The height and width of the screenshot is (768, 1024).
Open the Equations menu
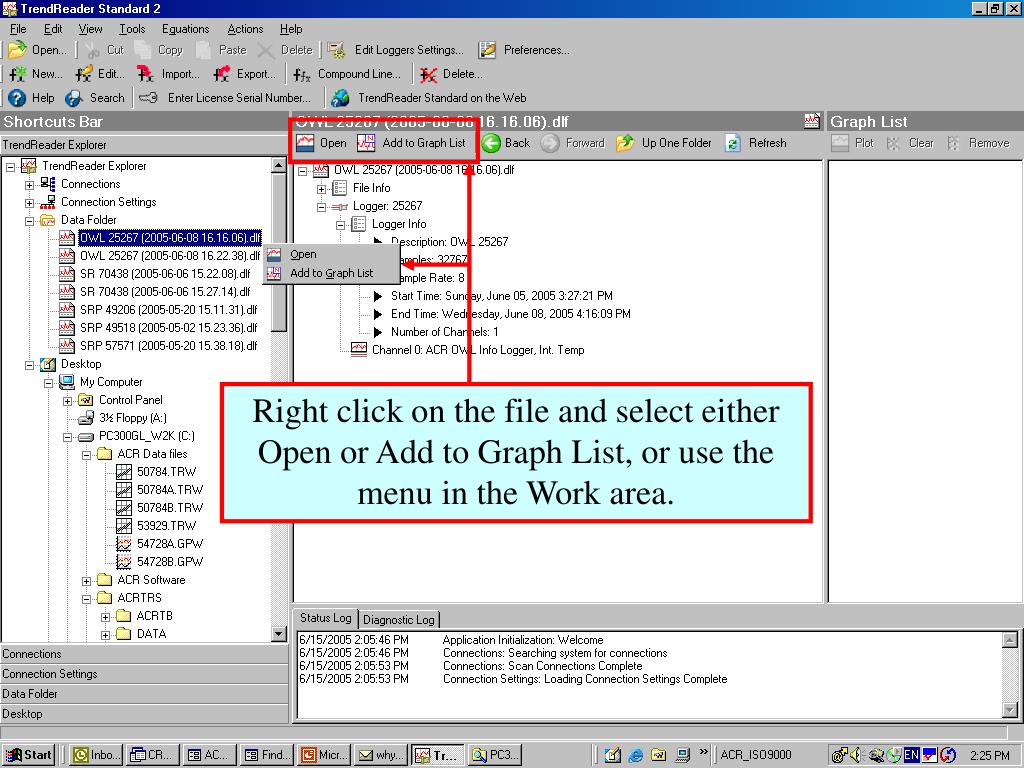[x=185, y=29]
